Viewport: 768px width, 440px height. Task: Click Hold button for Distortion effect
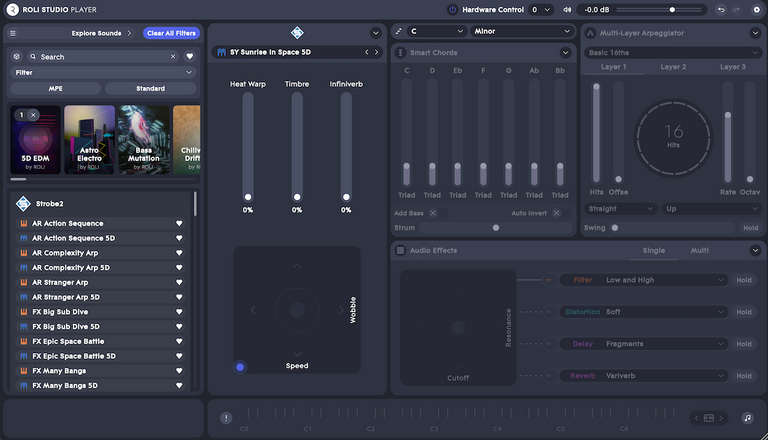744,312
